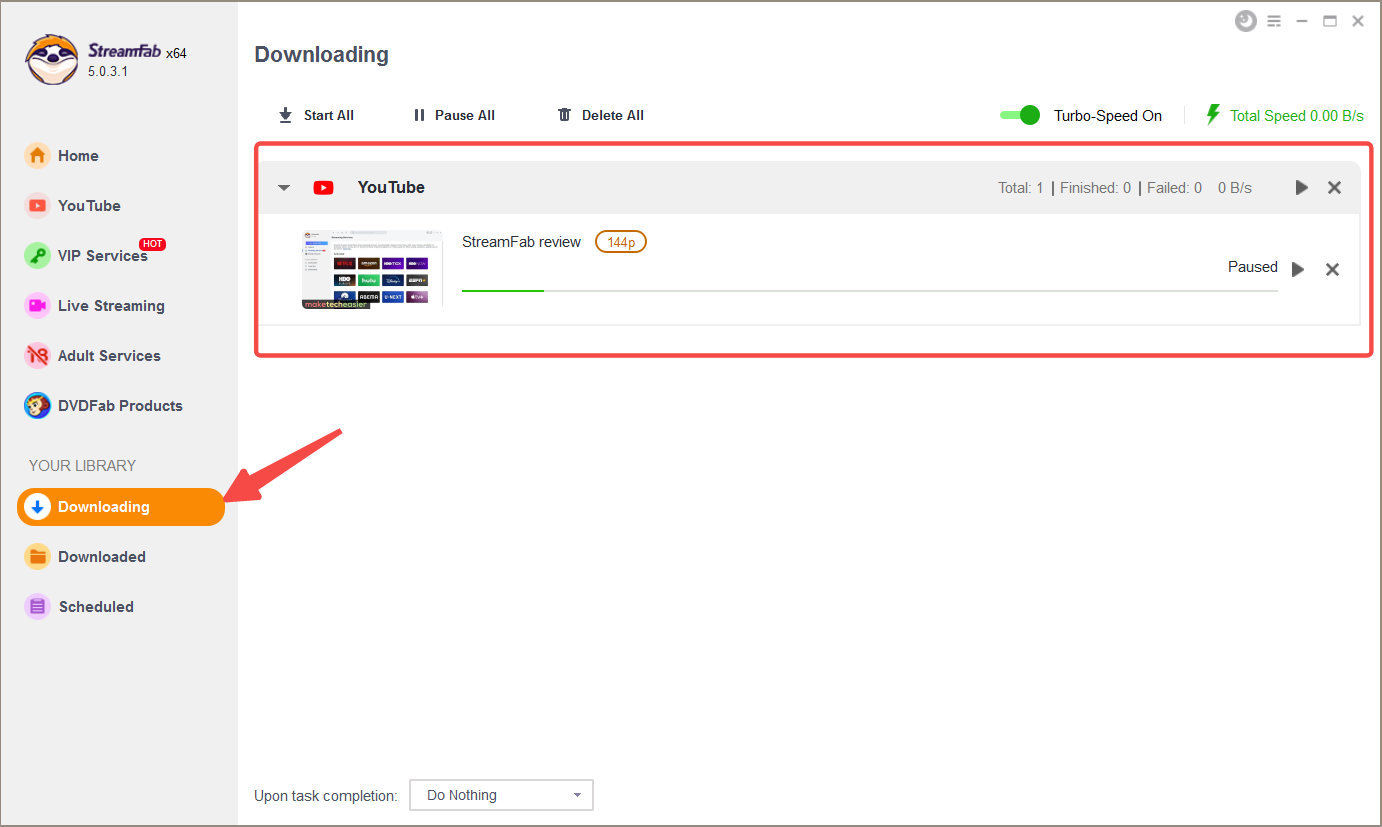1382x827 pixels.
Task: Collapse the YouTube download group
Action: [x=284, y=188]
